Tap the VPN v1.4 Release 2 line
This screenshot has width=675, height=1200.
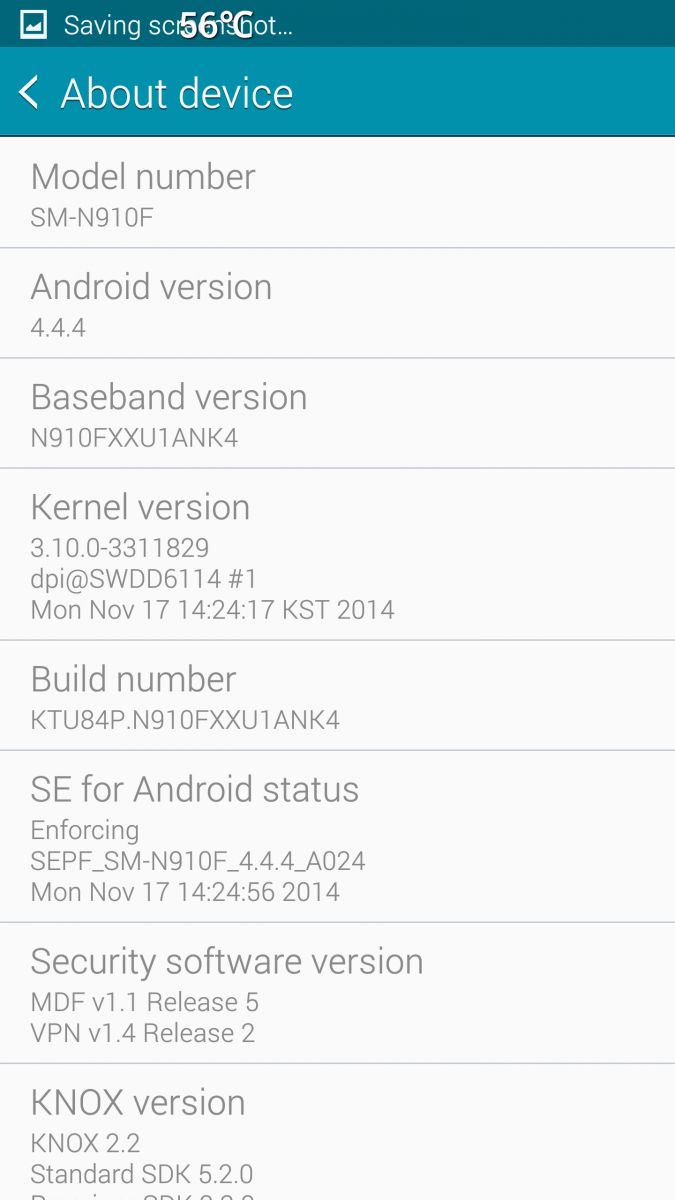click(143, 1032)
